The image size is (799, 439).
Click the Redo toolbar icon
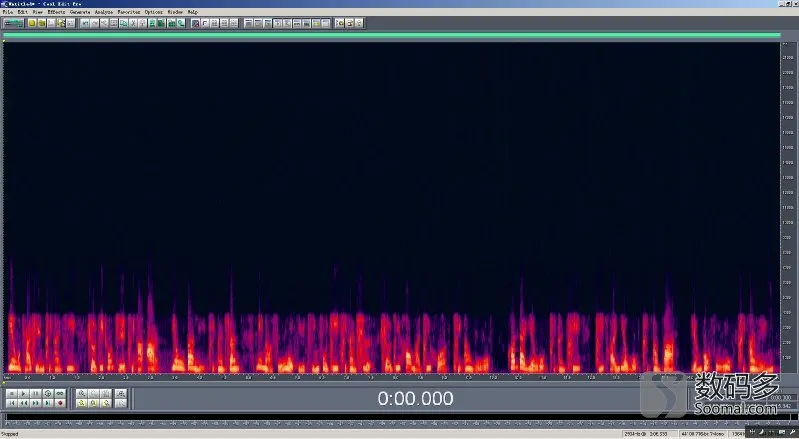94,23
